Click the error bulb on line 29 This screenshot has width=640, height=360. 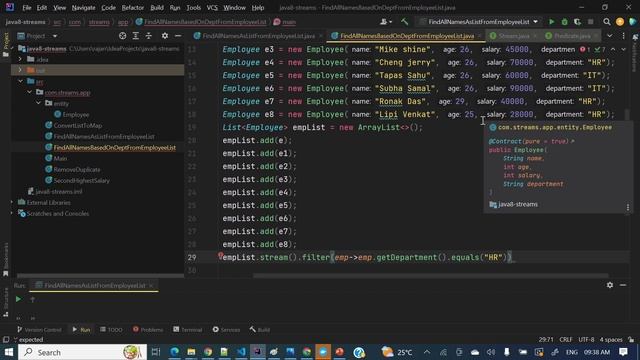tap(220, 256)
